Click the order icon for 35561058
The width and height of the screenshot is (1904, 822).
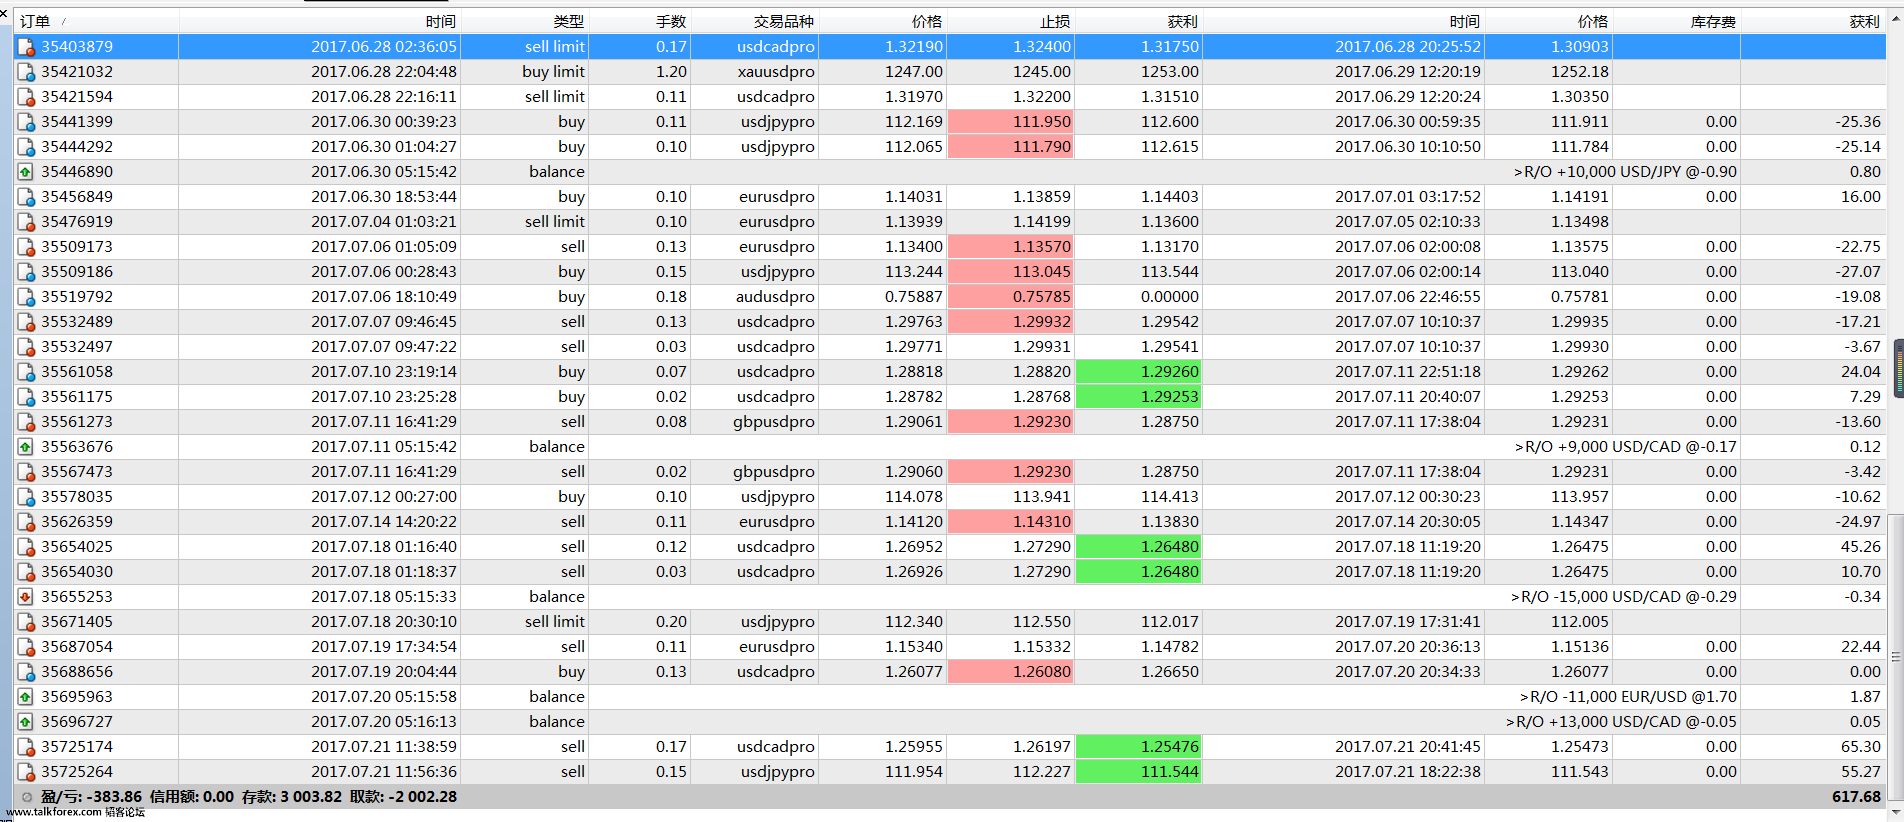coord(26,372)
